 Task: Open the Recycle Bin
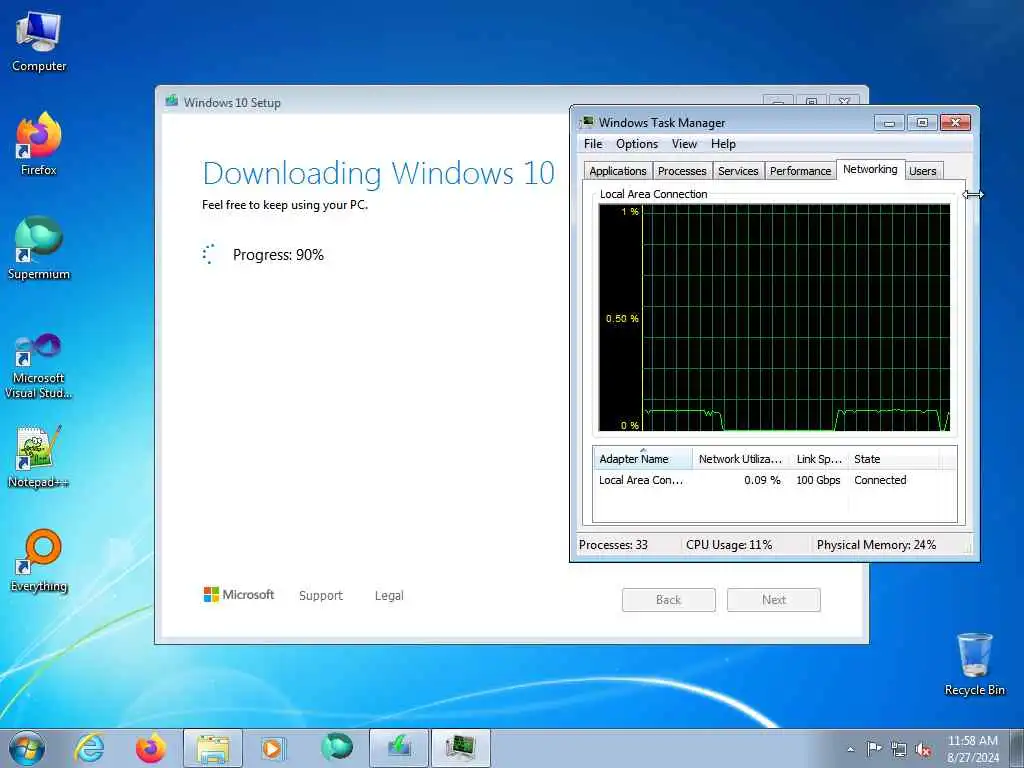974,664
